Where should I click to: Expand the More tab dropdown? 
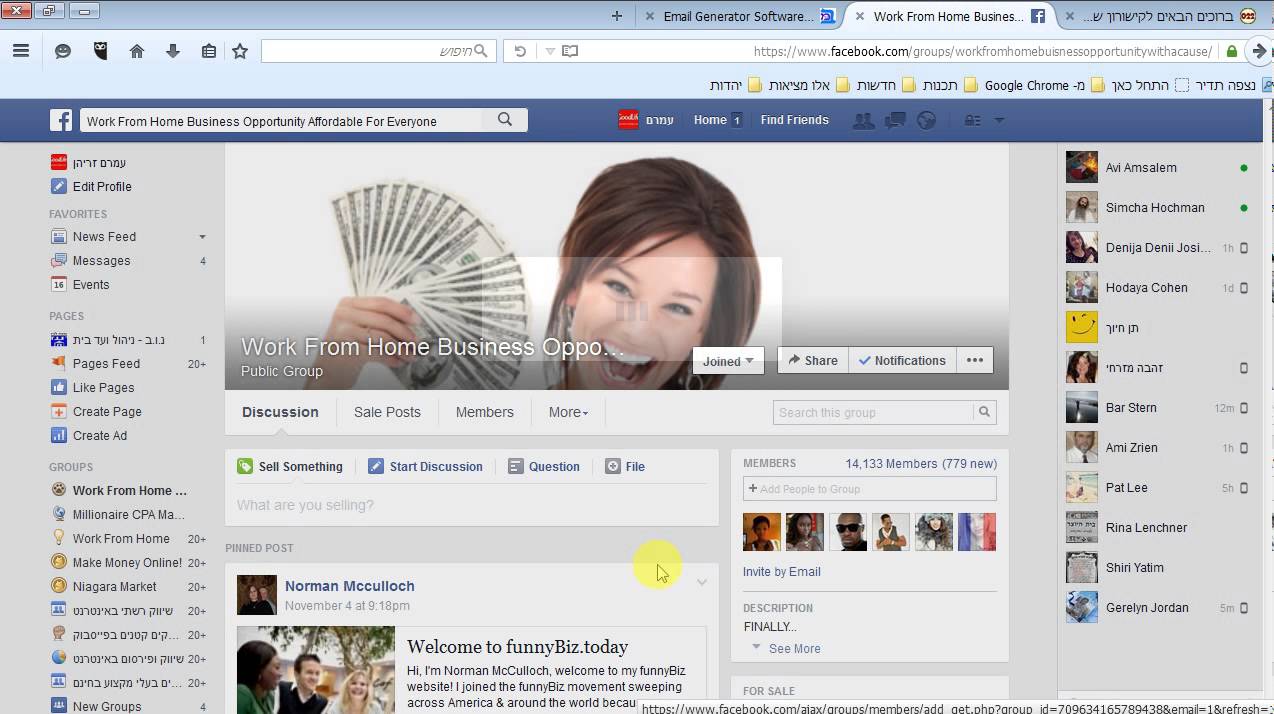pyautogui.click(x=568, y=412)
